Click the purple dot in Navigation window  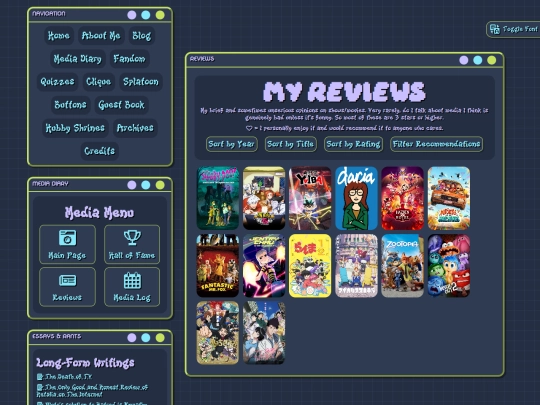pos(132,15)
